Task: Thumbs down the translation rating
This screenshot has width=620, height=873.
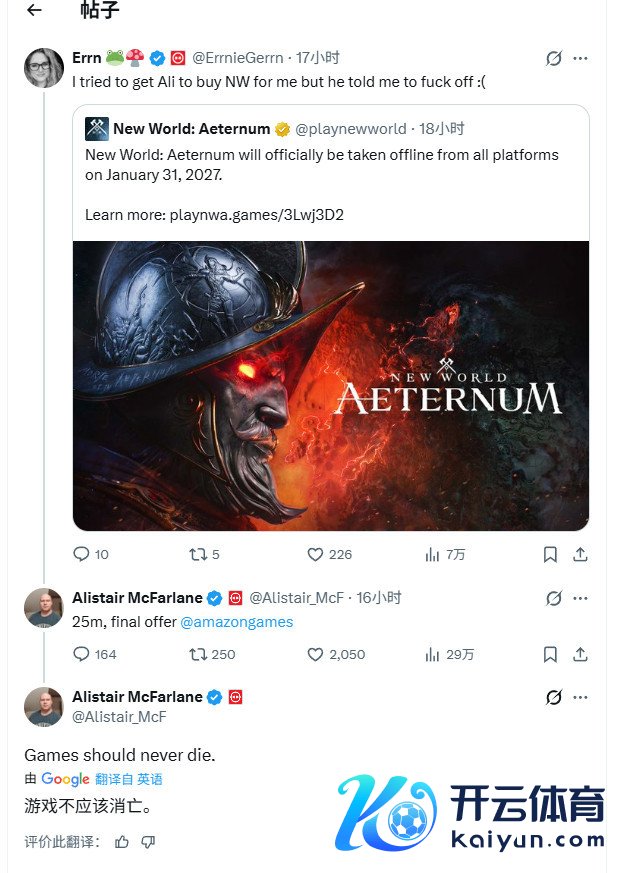Action: (148, 842)
